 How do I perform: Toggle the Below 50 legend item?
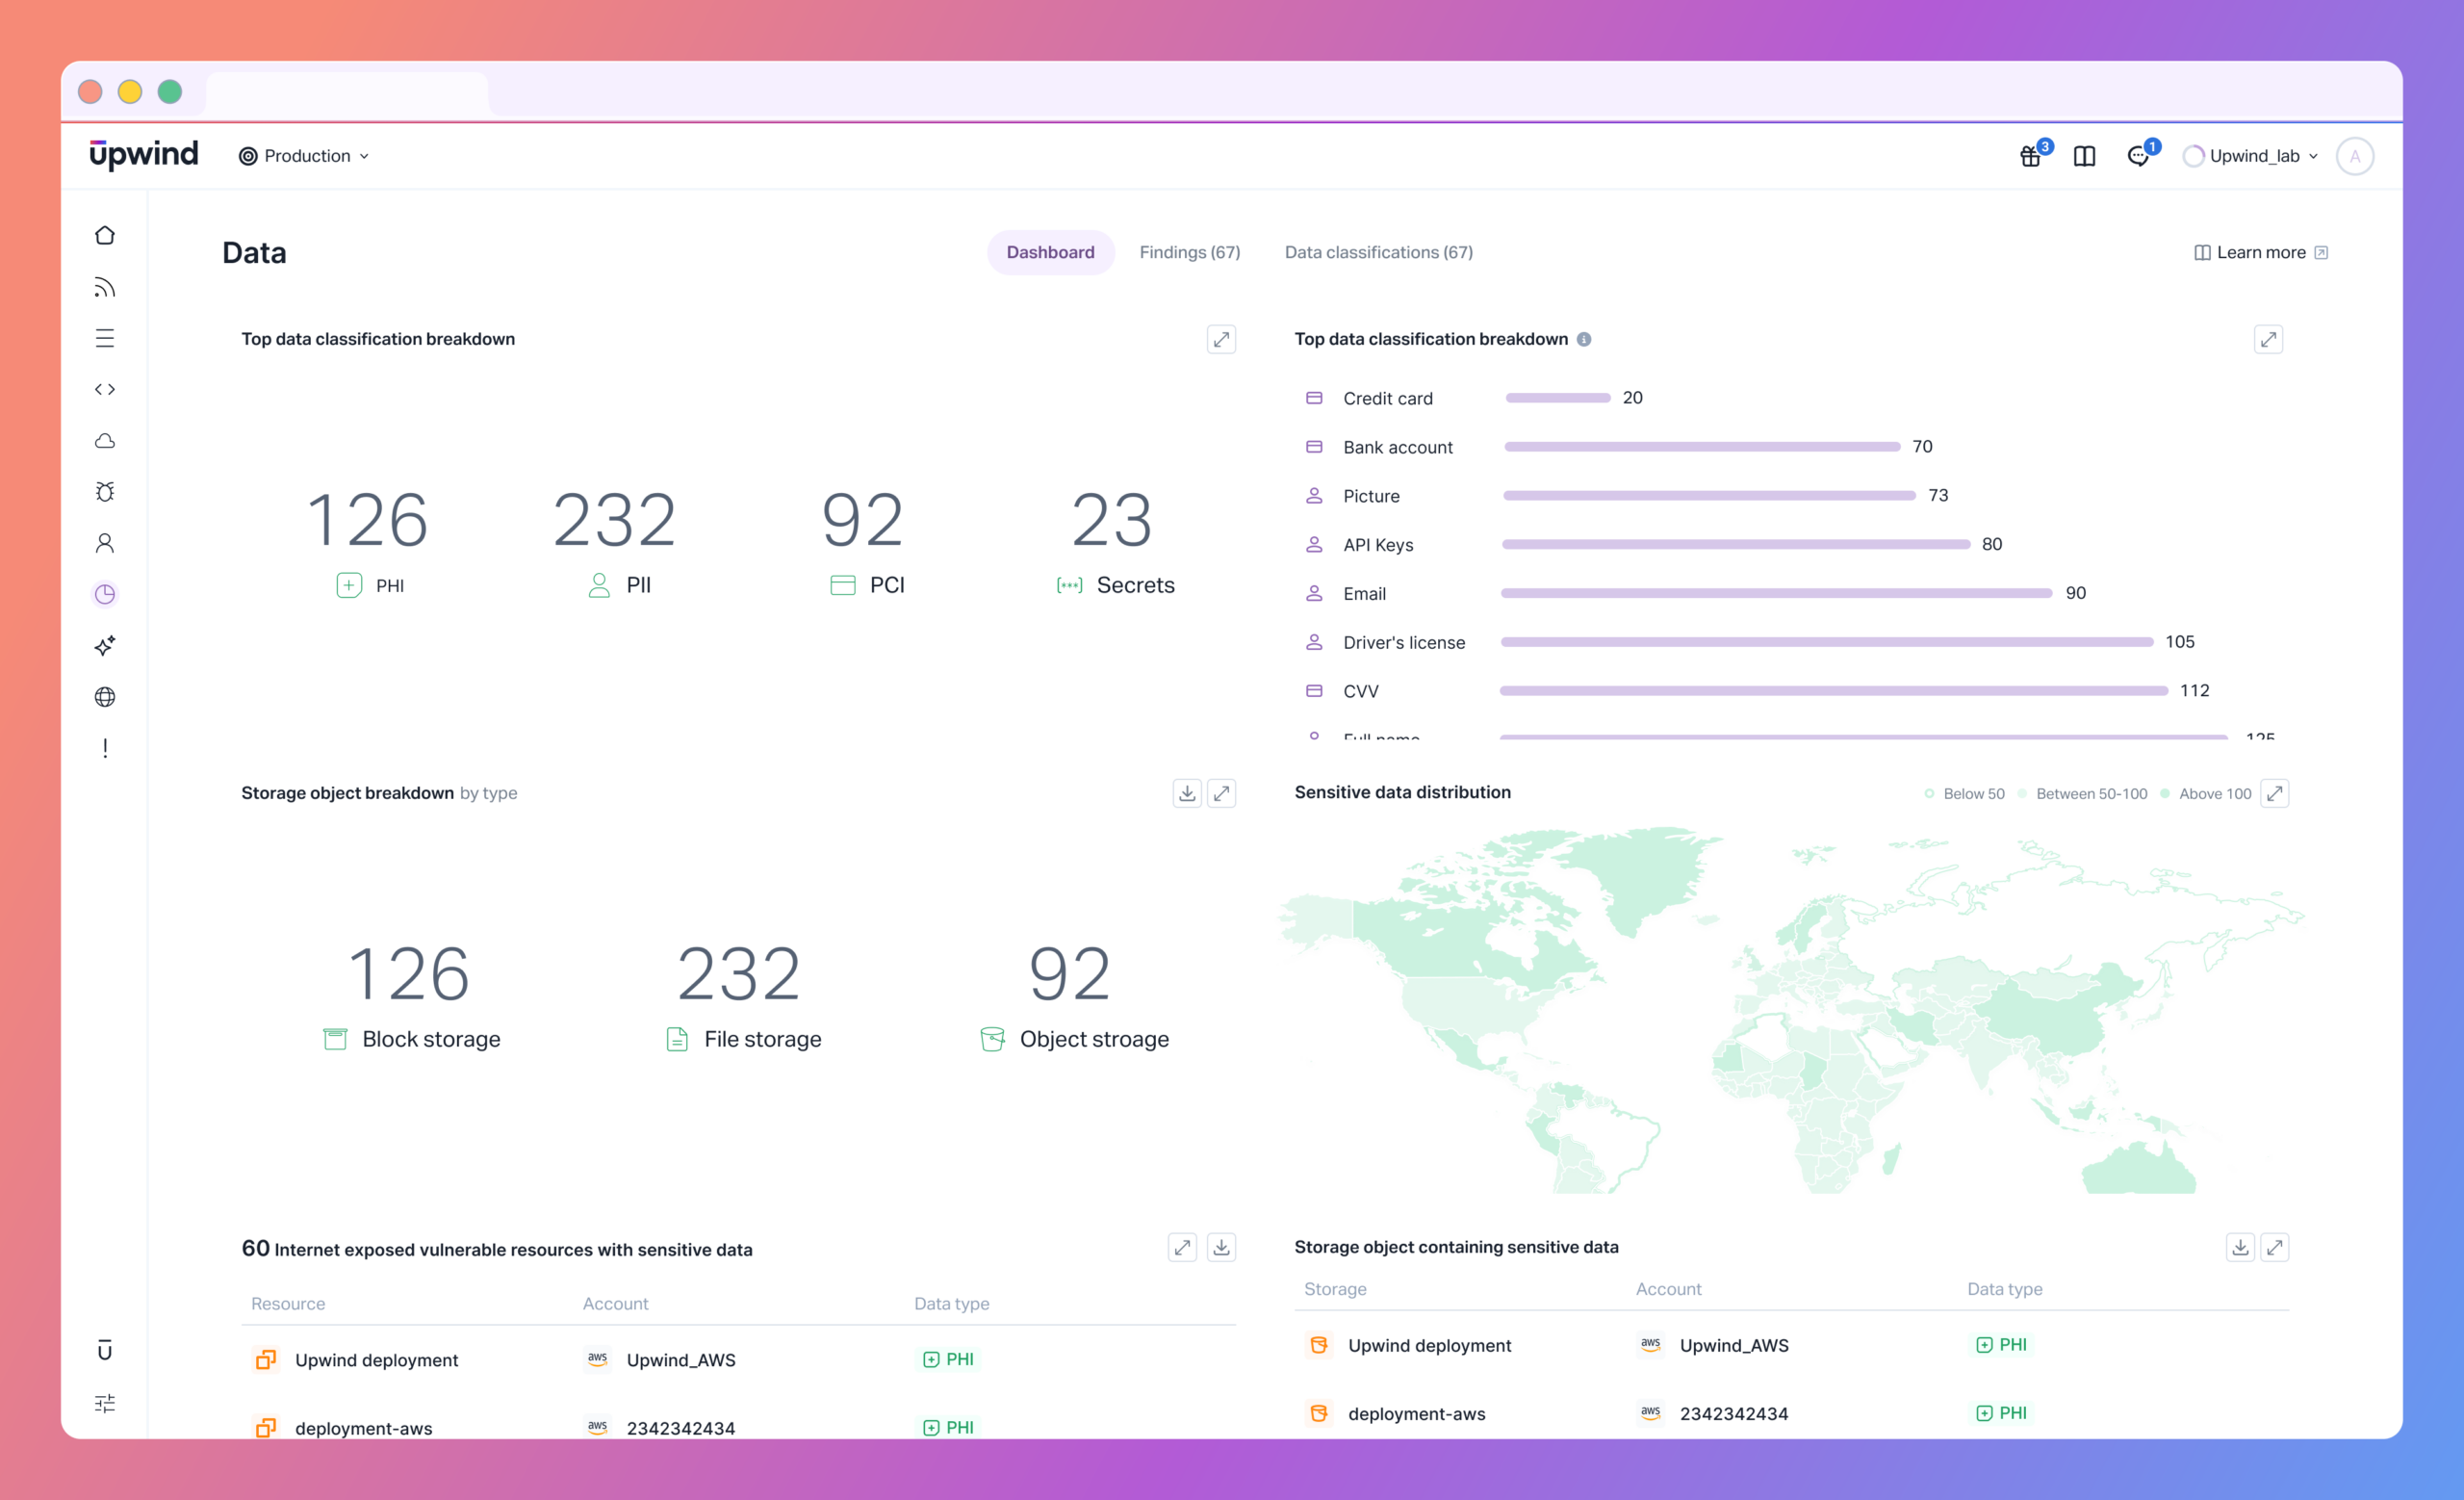(x=1964, y=794)
